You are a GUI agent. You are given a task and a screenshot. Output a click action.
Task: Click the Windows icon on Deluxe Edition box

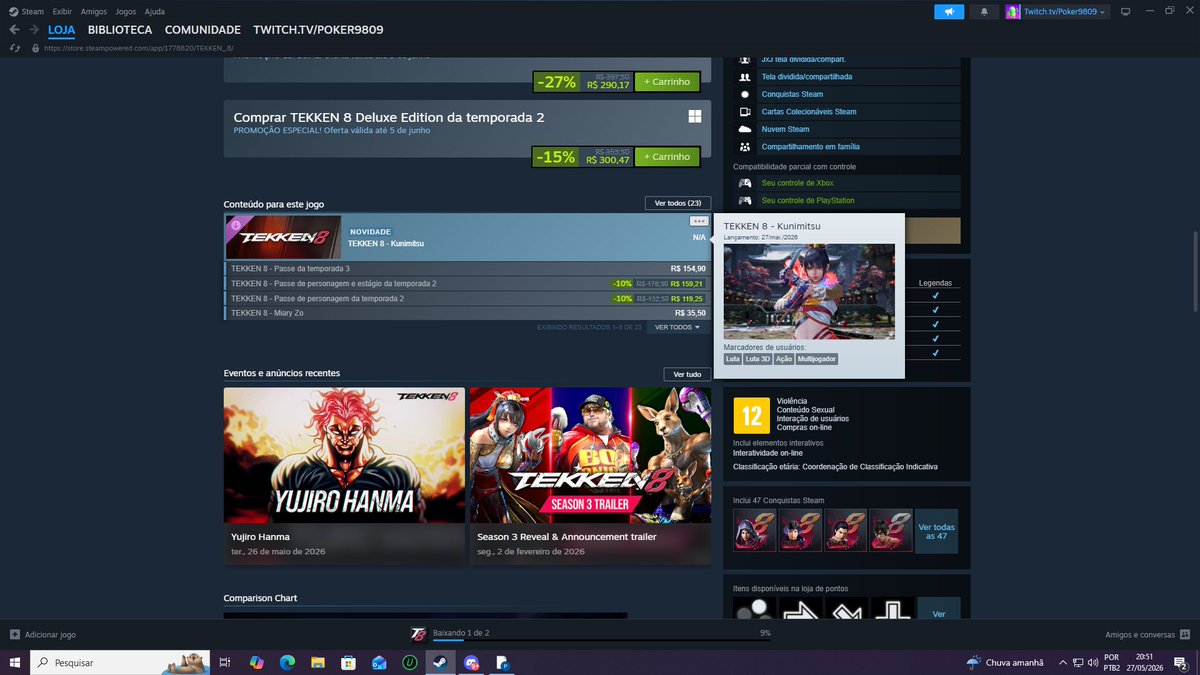694,117
